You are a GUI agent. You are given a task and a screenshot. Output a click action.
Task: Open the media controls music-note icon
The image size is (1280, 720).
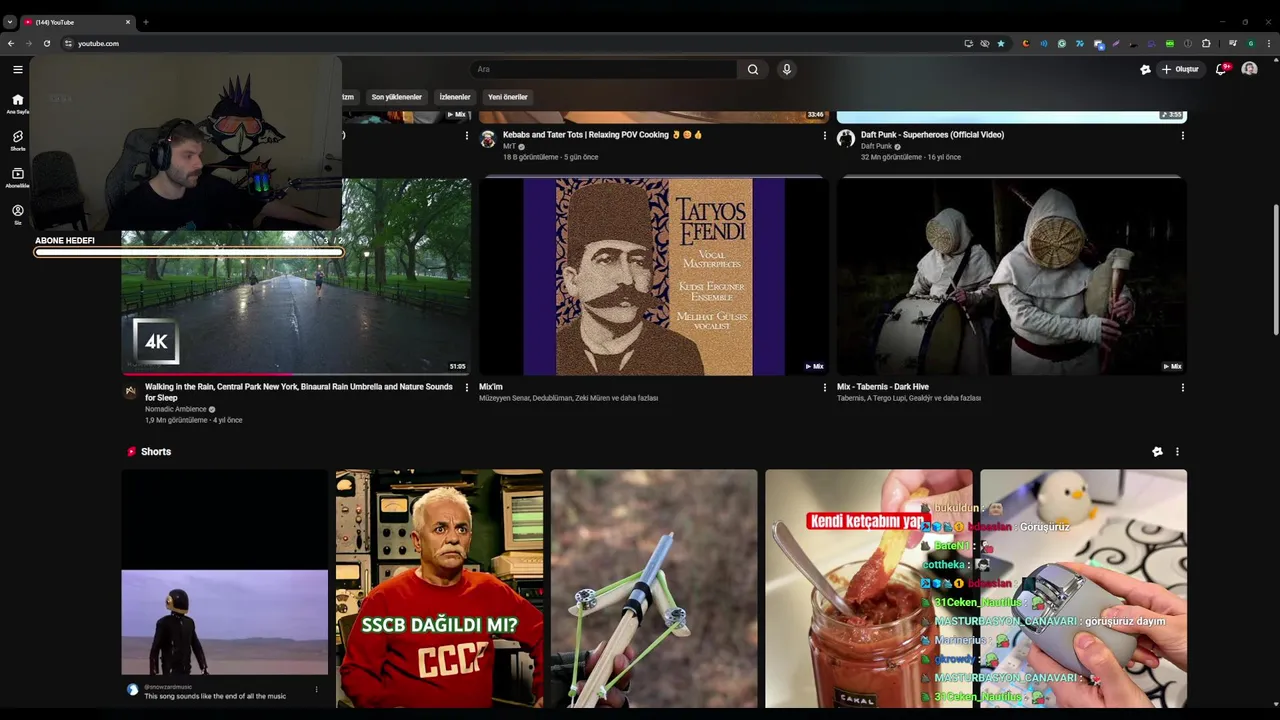point(1233,43)
